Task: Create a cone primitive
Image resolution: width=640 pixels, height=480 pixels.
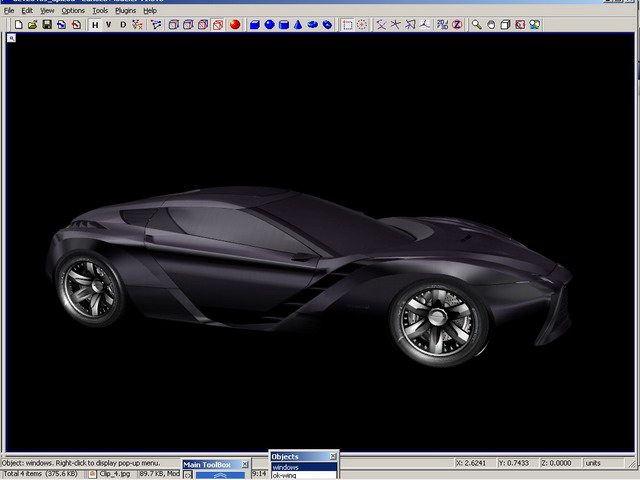Action: coord(298,24)
